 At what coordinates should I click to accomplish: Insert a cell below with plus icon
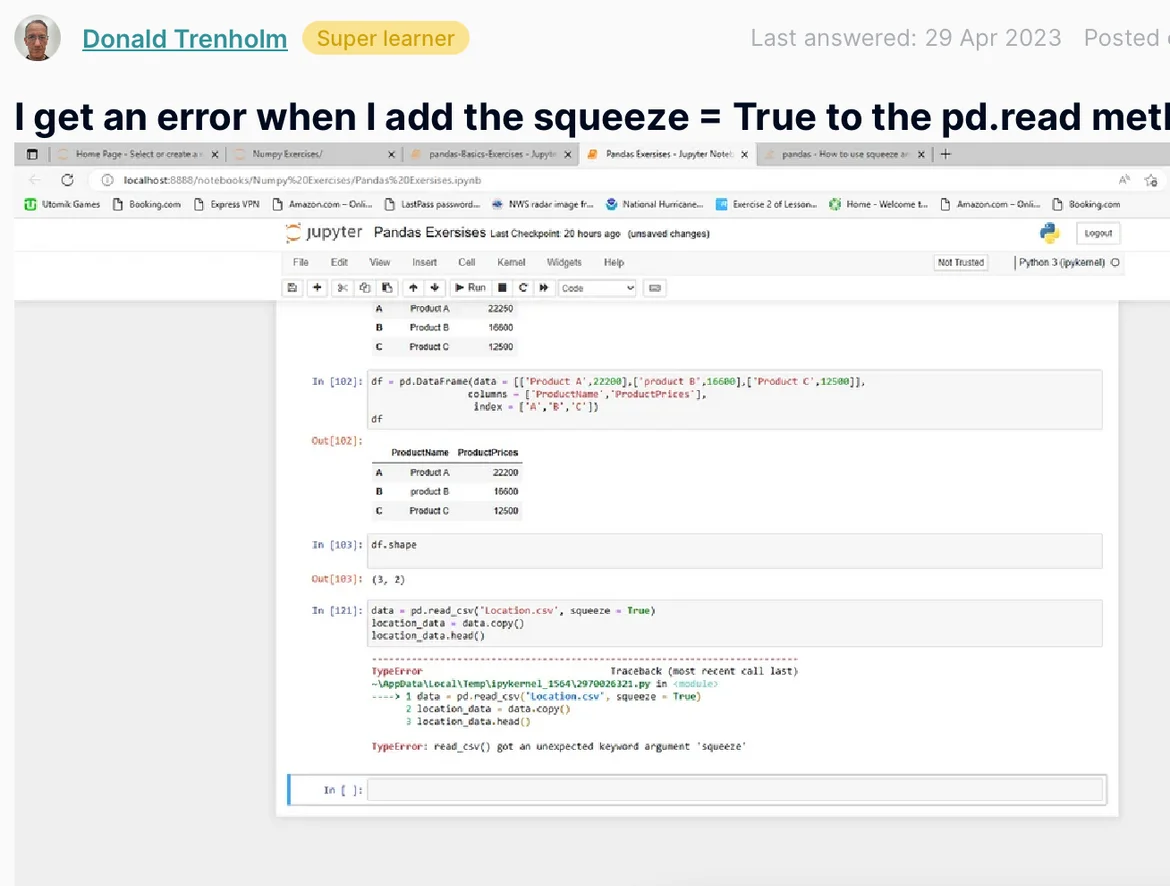(317, 288)
